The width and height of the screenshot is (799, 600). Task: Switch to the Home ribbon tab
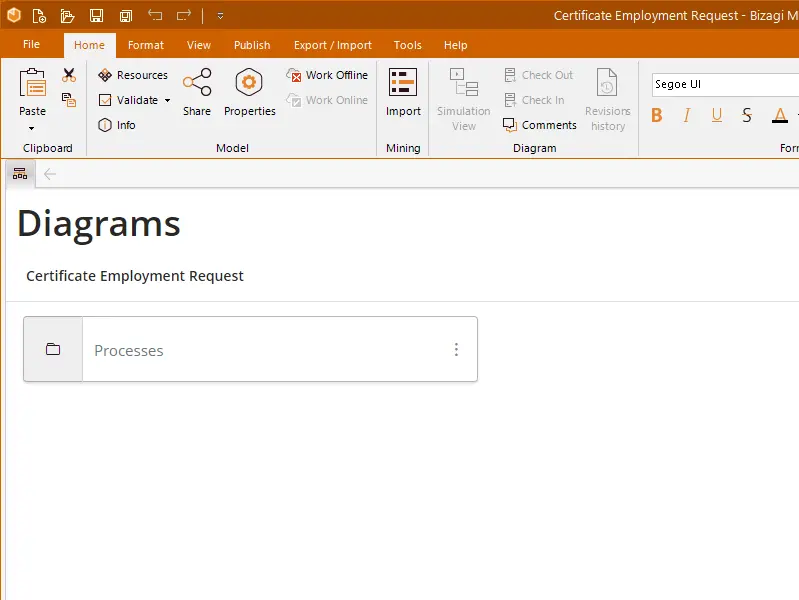(89, 45)
